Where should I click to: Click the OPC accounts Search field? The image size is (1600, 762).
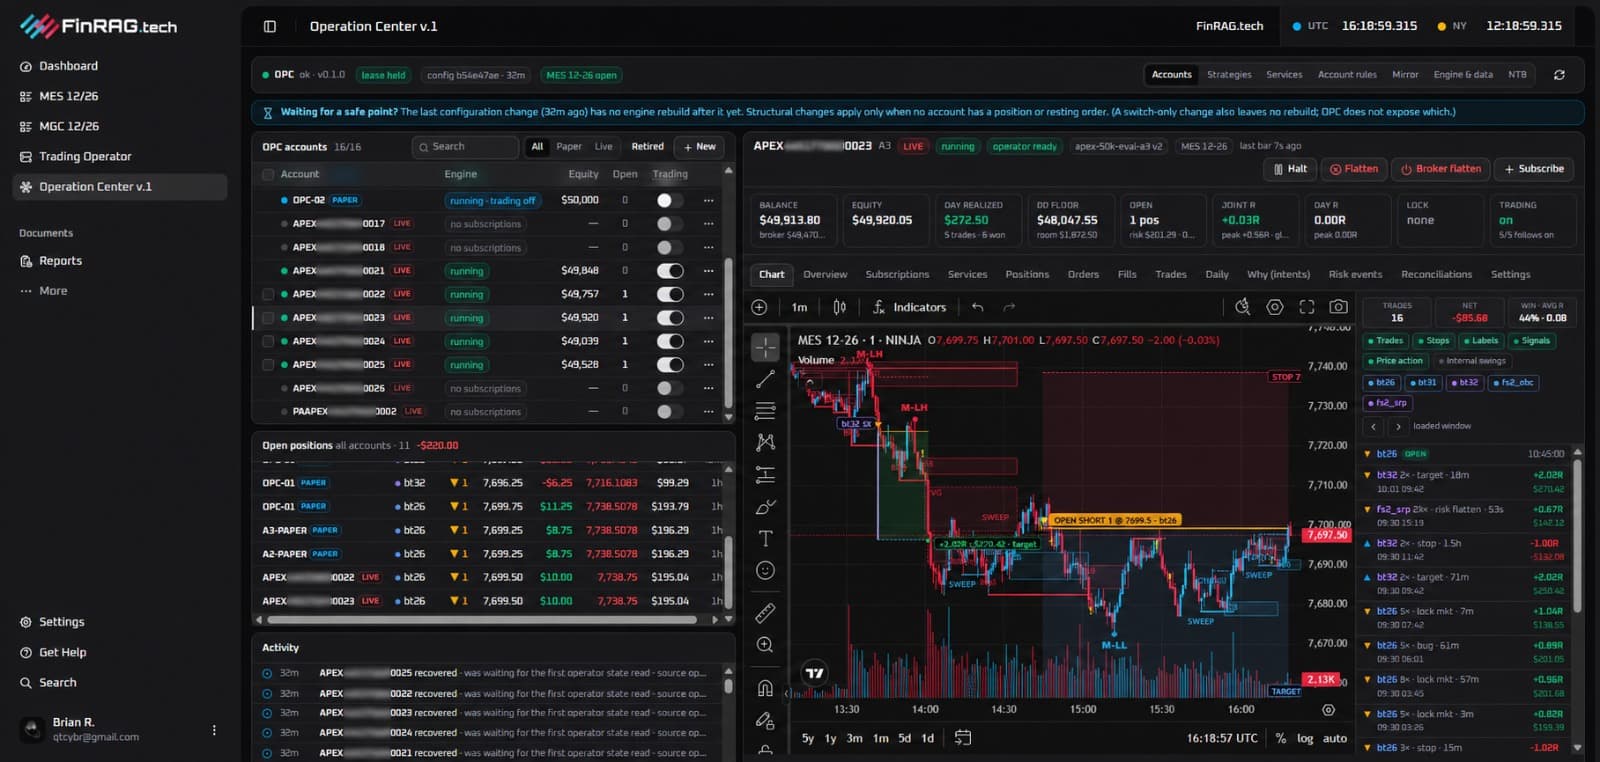pos(465,147)
